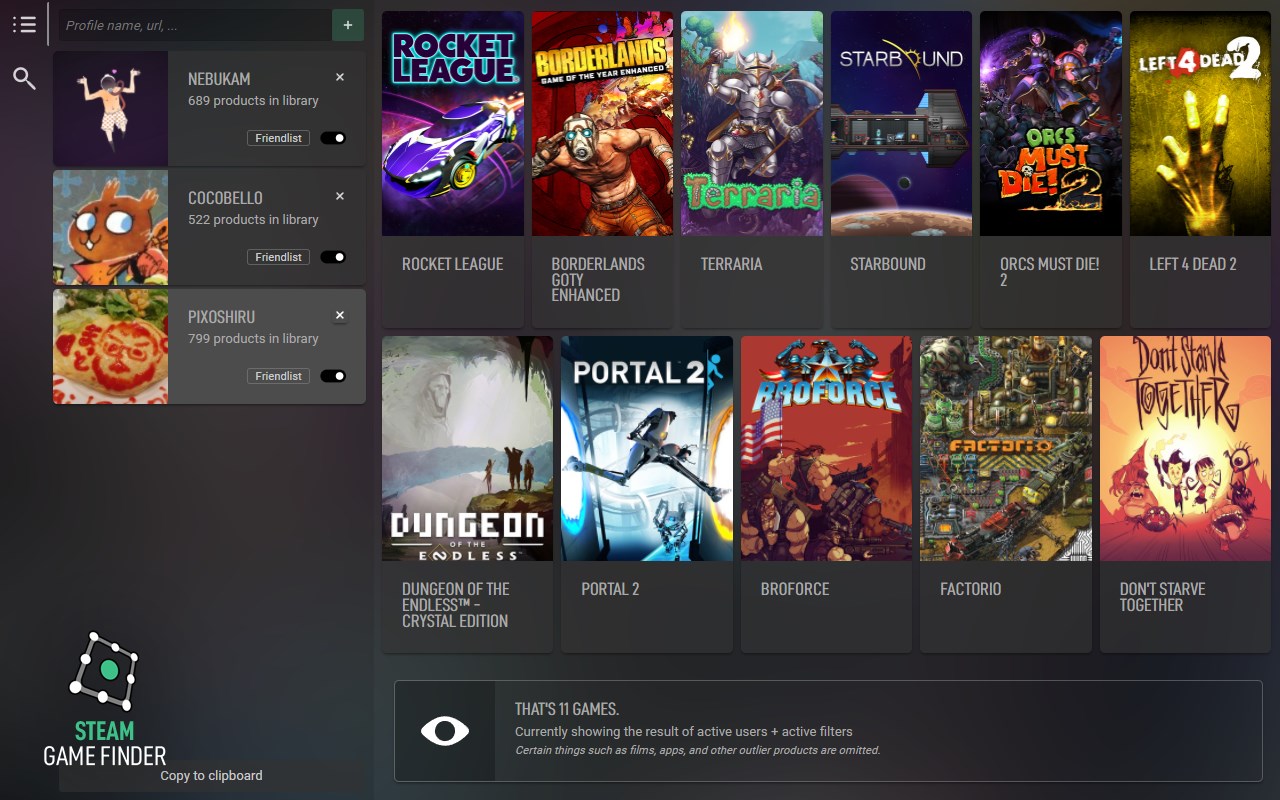Remove the PIXOSHIRU profile

tap(340, 315)
